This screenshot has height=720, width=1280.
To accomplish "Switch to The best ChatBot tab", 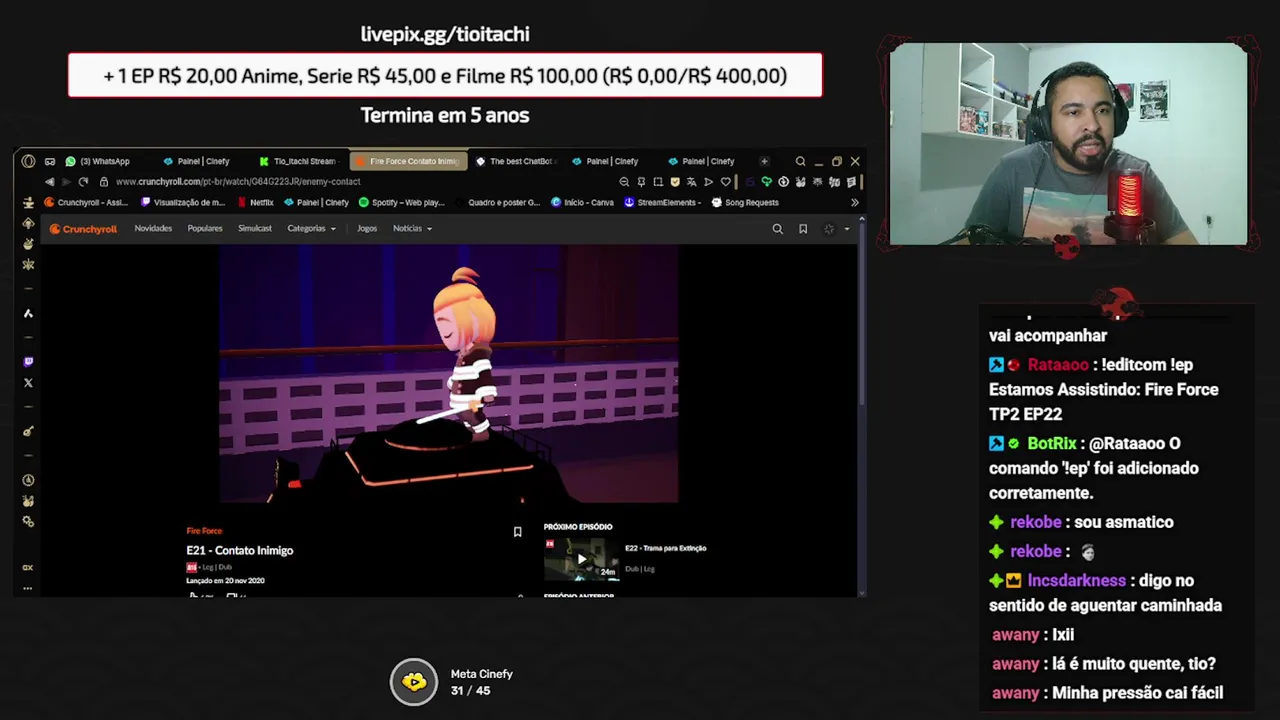I will coord(514,161).
